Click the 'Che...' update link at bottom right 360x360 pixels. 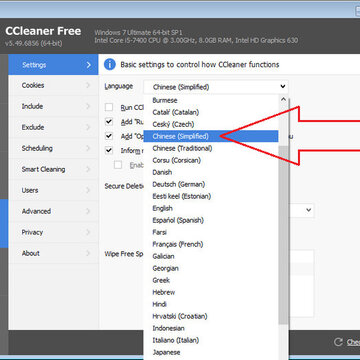(x=353, y=342)
